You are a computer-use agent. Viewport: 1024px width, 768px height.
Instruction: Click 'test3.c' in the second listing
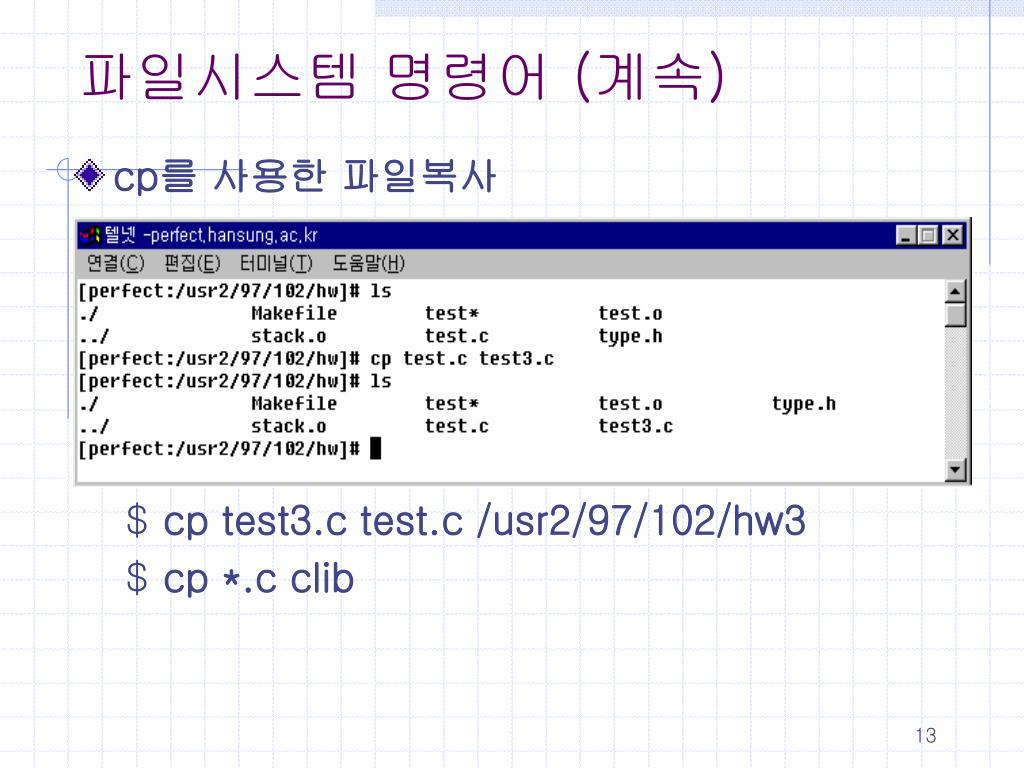pyautogui.click(x=635, y=426)
